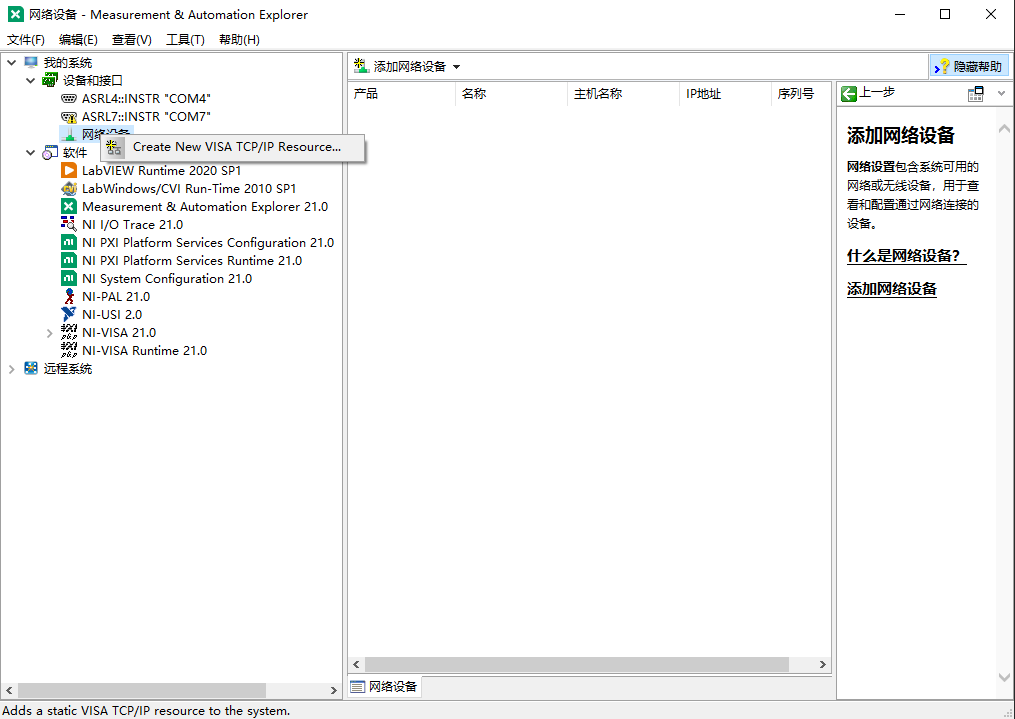Click the NI System Configuration 21.0 icon
1015x719 pixels.
tap(69, 278)
